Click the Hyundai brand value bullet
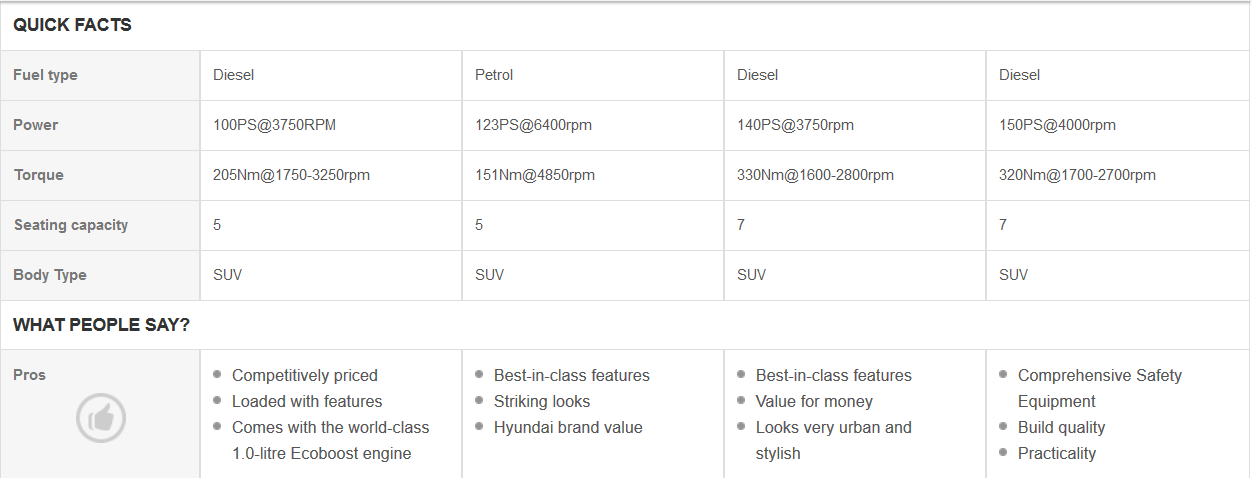The width and height of the screenshot is (1252, 478). [568, 428]
